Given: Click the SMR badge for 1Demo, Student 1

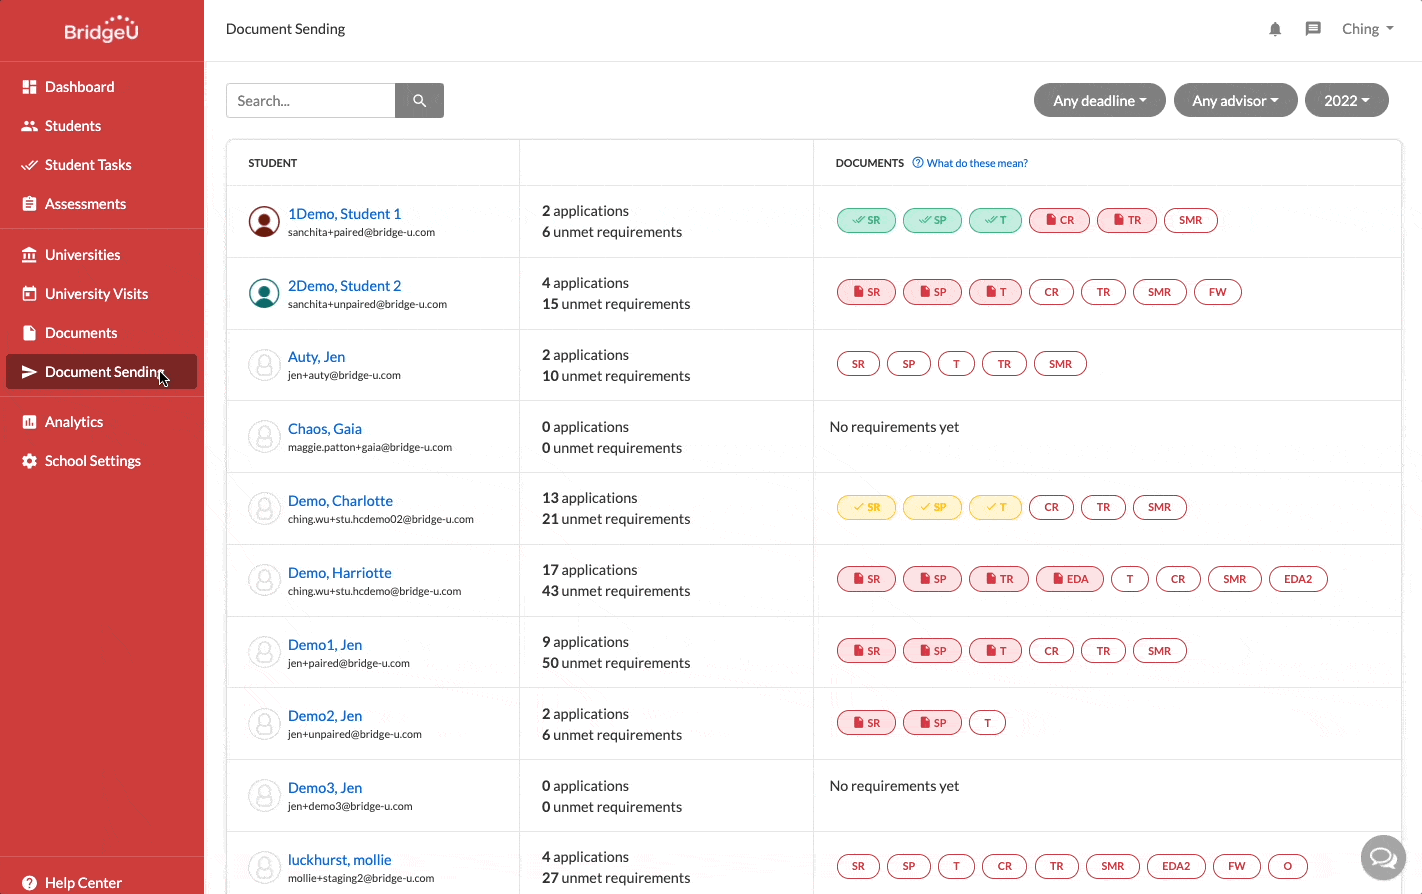Looking at the screenshot, I should pos(1191,220).
